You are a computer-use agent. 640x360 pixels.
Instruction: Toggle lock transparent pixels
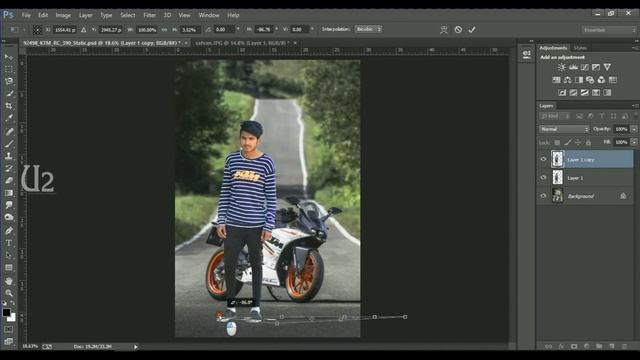coord(557,142)
